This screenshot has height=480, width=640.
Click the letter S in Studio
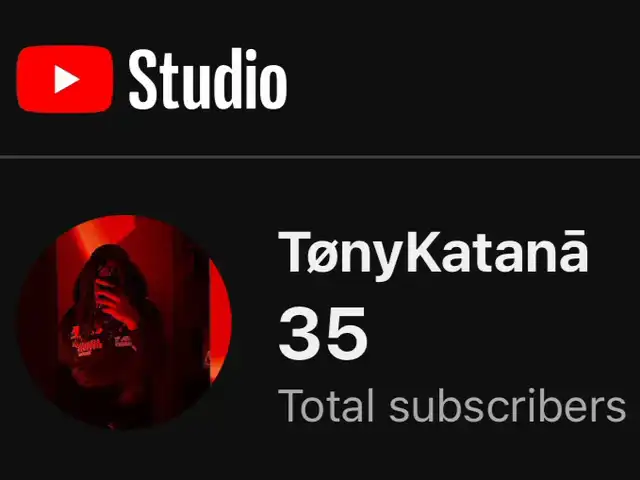144,80
